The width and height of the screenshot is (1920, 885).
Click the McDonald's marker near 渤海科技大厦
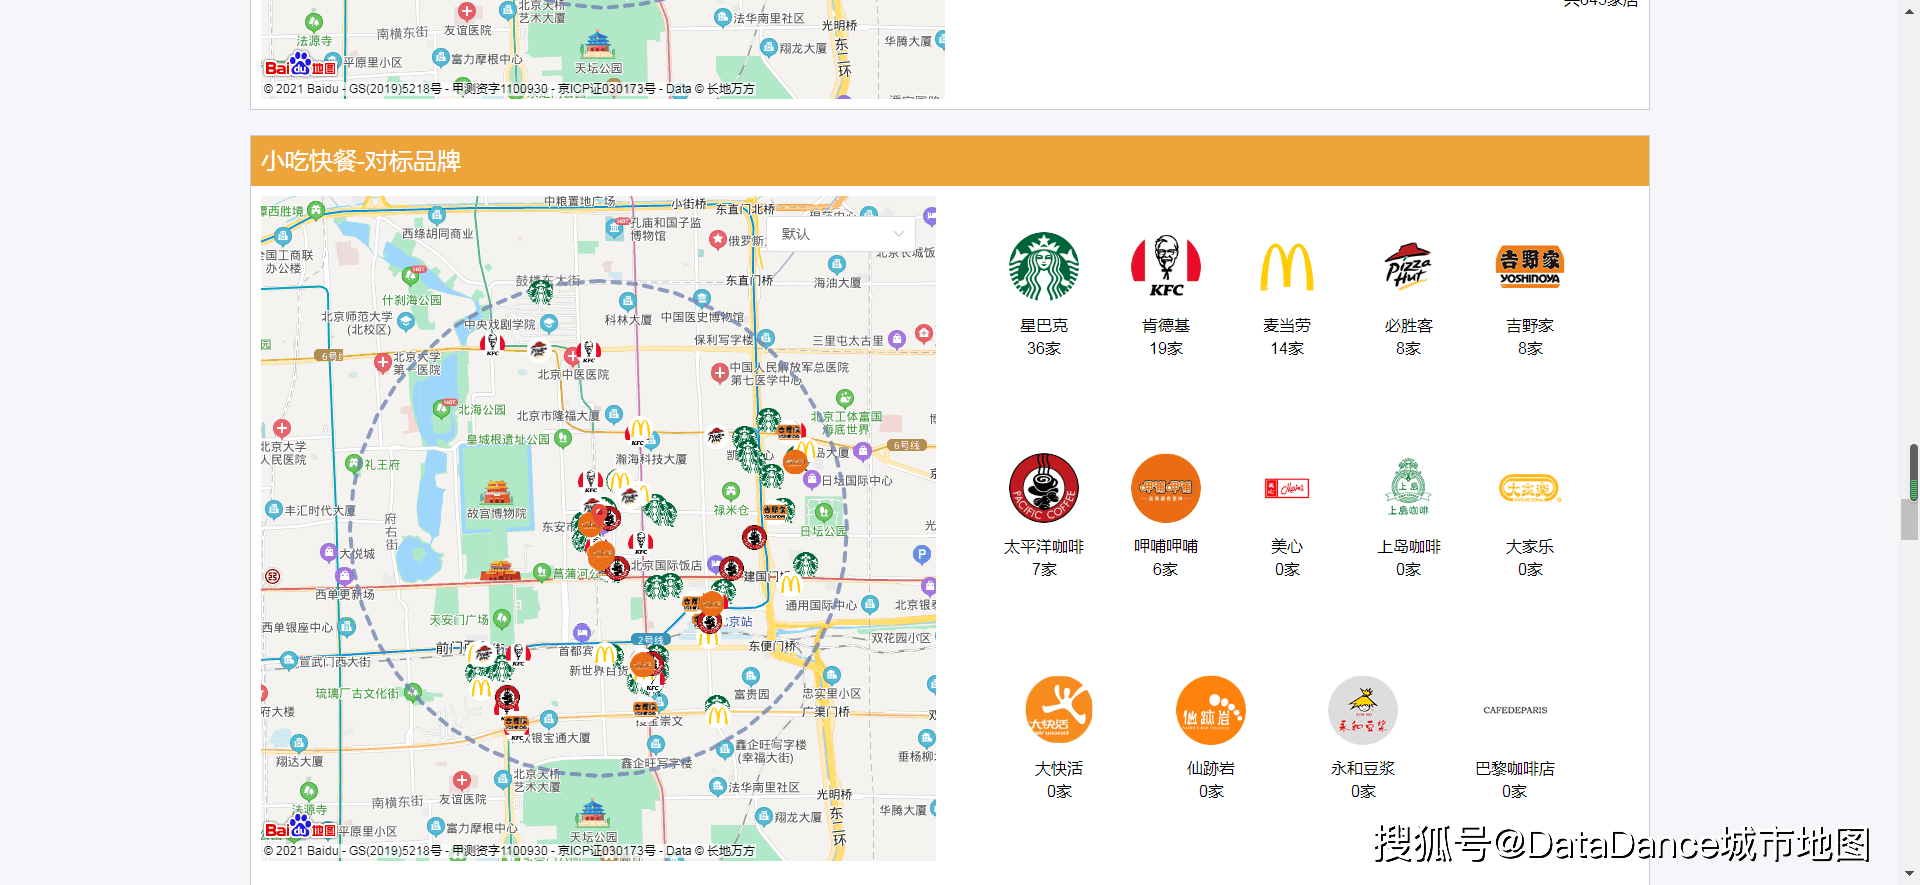click(640, 430)
